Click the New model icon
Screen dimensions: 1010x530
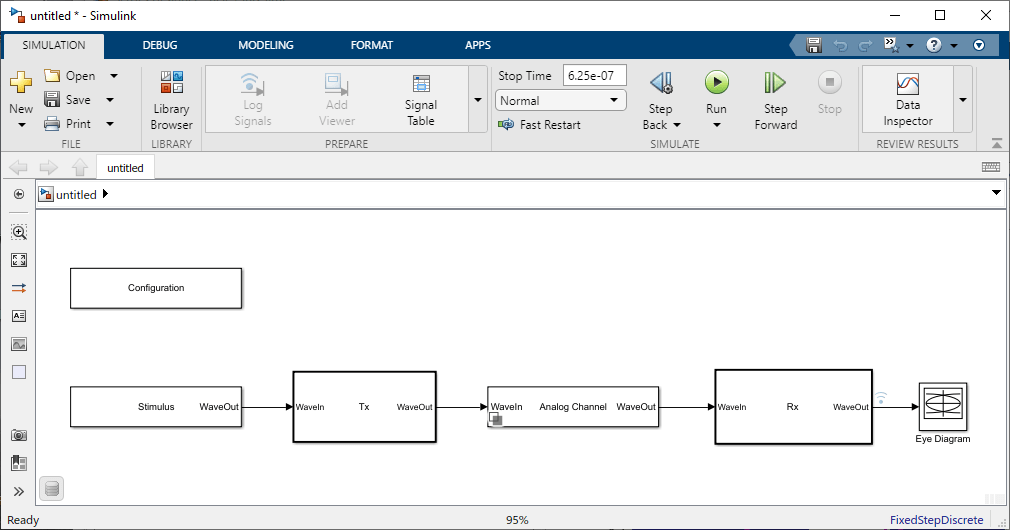click(x=21, y=82)
